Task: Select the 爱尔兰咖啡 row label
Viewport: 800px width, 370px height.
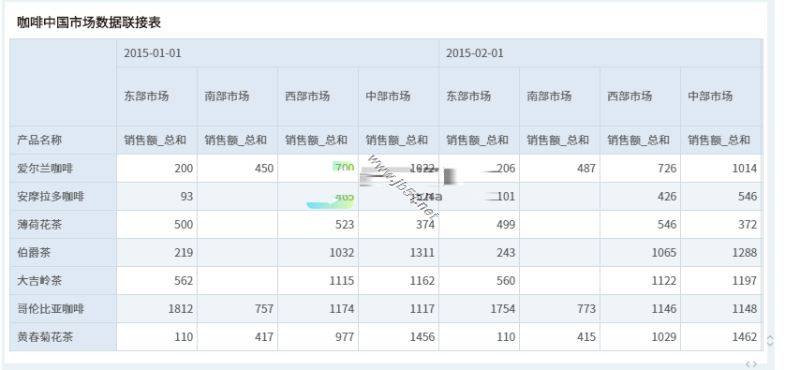Action: coord(45,168)
